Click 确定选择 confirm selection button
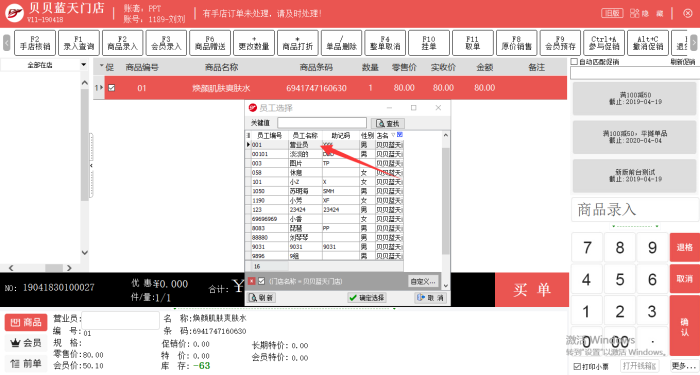The height and width of the screenshot is (375, 700). tap(367, 298)
